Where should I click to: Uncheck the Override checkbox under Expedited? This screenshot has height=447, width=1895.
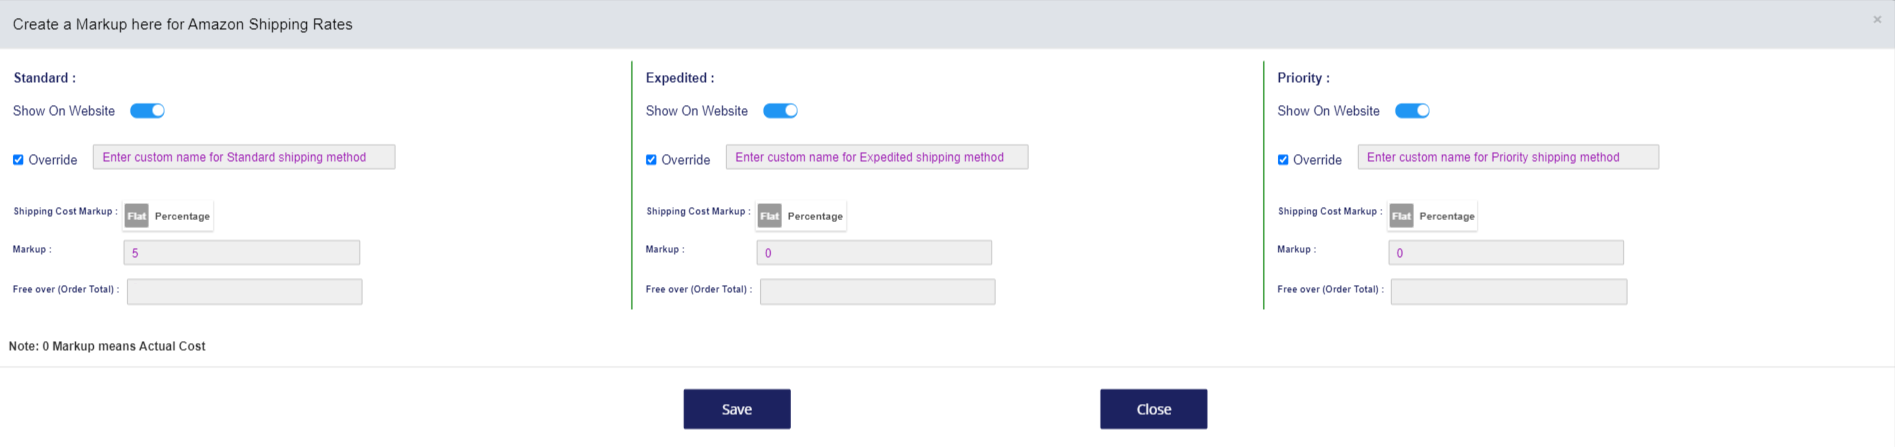tap(651, 160)
